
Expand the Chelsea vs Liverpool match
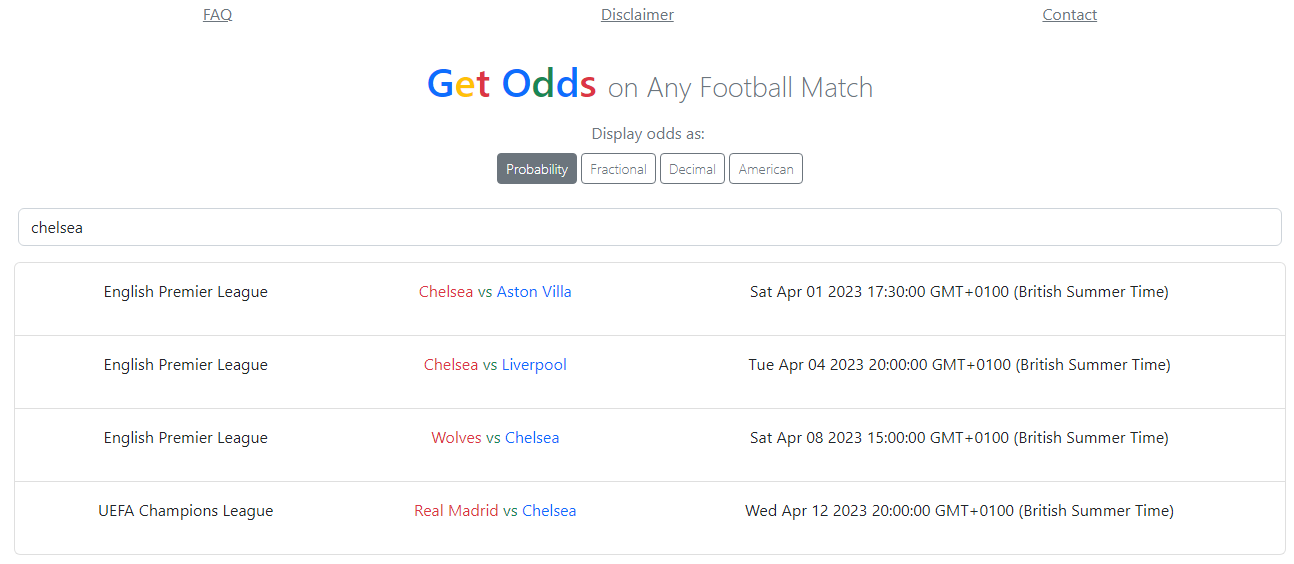pos(495,365)
